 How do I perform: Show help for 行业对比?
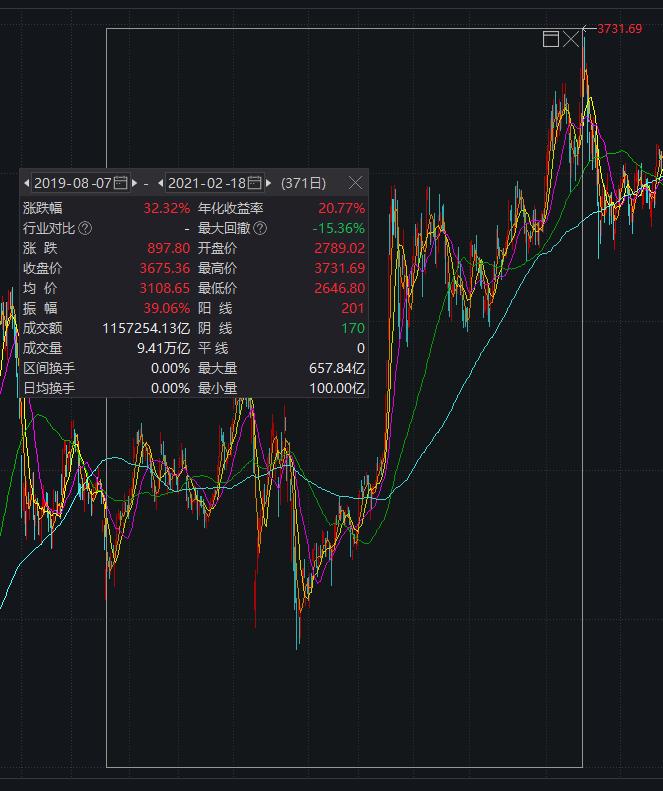[85, 228]
